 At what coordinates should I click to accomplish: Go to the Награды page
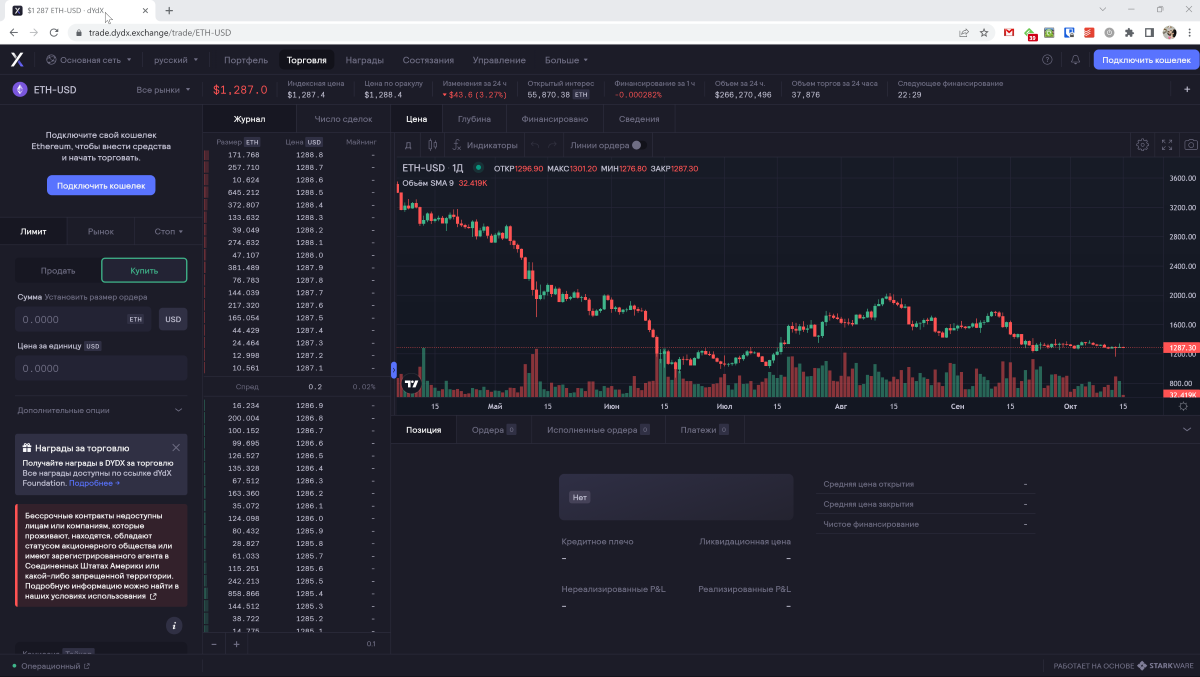point(365,60)
